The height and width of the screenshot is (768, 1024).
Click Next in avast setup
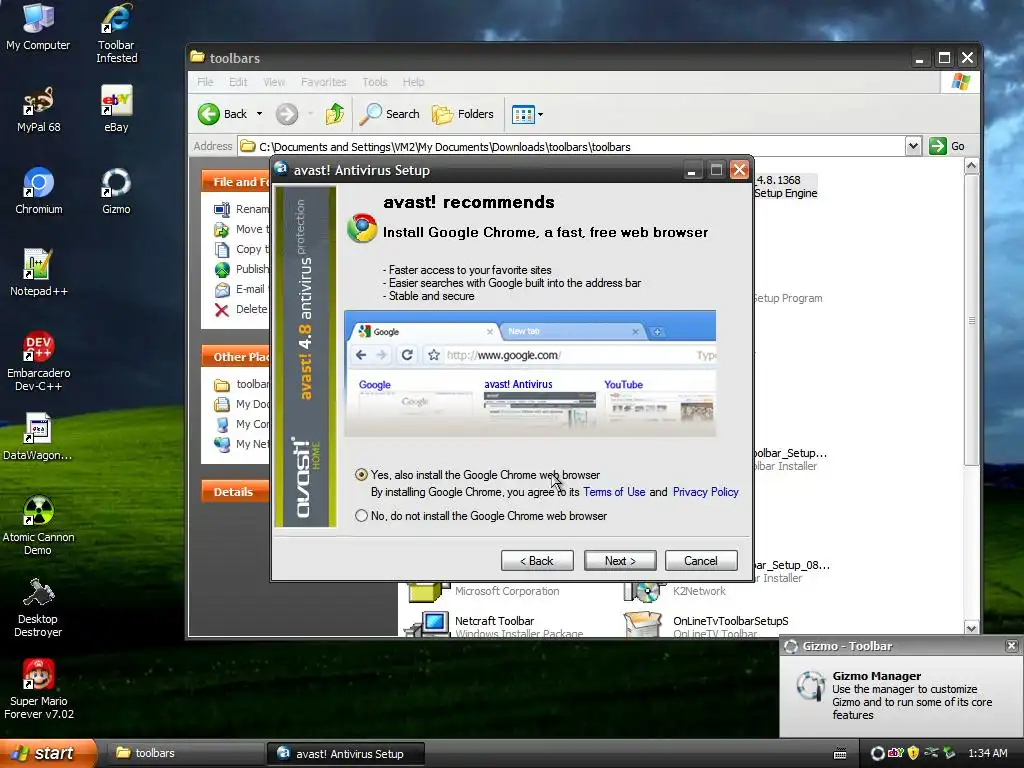620,561
